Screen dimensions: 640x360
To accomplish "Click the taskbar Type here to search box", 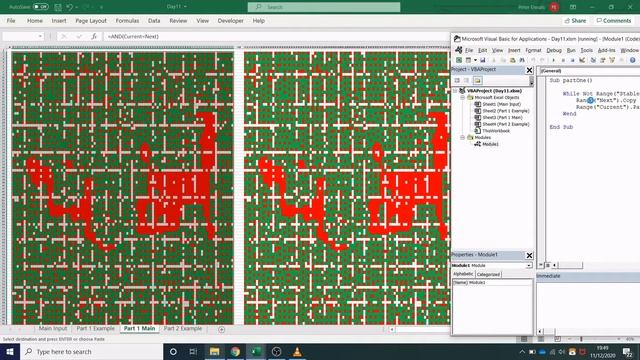I will [91, 351].
